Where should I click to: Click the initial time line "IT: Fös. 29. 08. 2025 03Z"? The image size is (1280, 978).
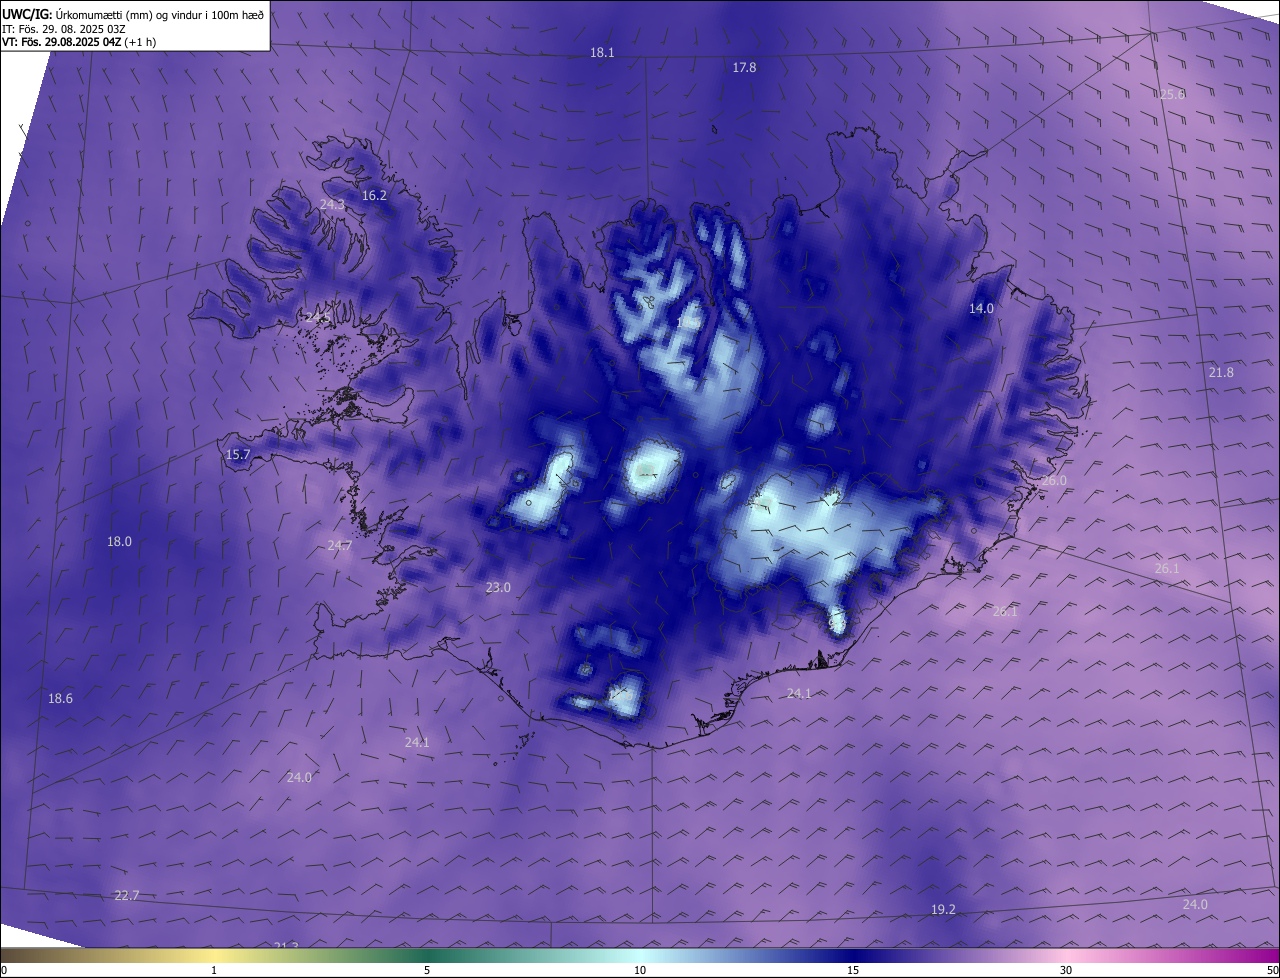(66, 29)
